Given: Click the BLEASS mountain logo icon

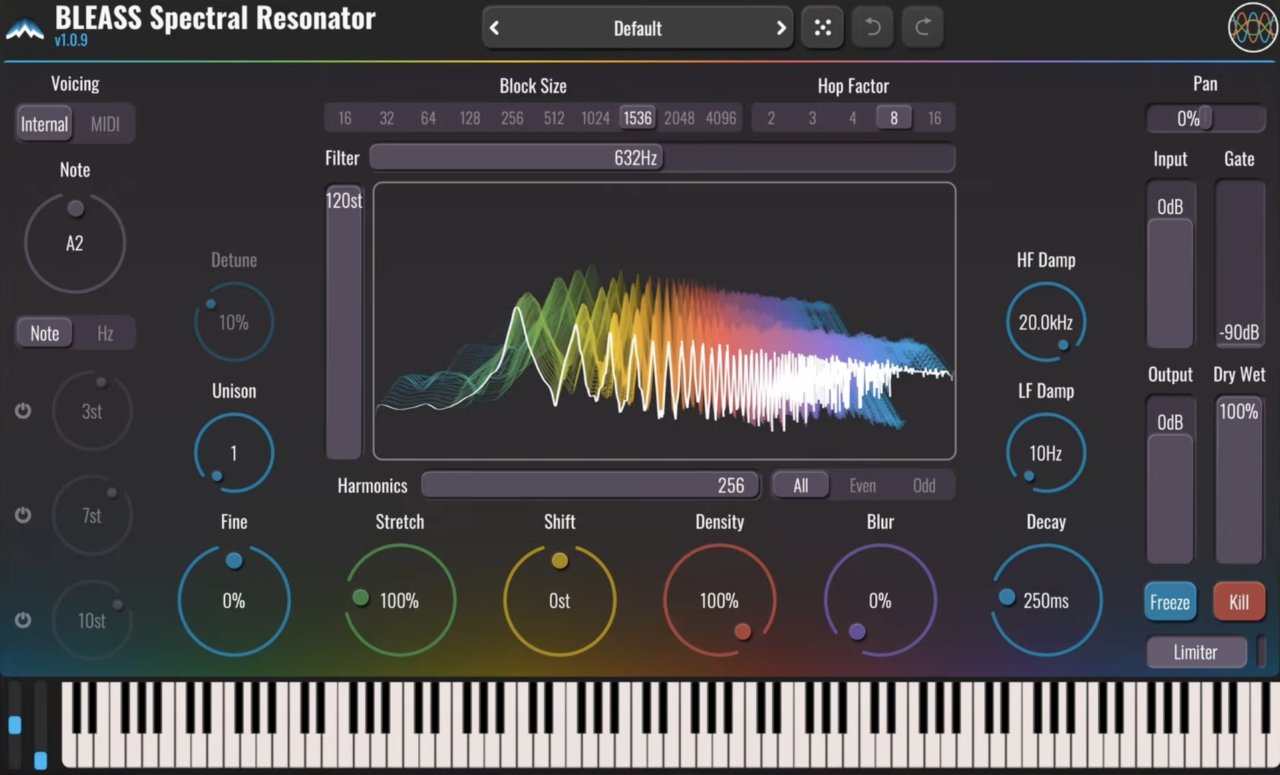Looking at the screenshot, I should pyautogui.click(x=24, y=29).
